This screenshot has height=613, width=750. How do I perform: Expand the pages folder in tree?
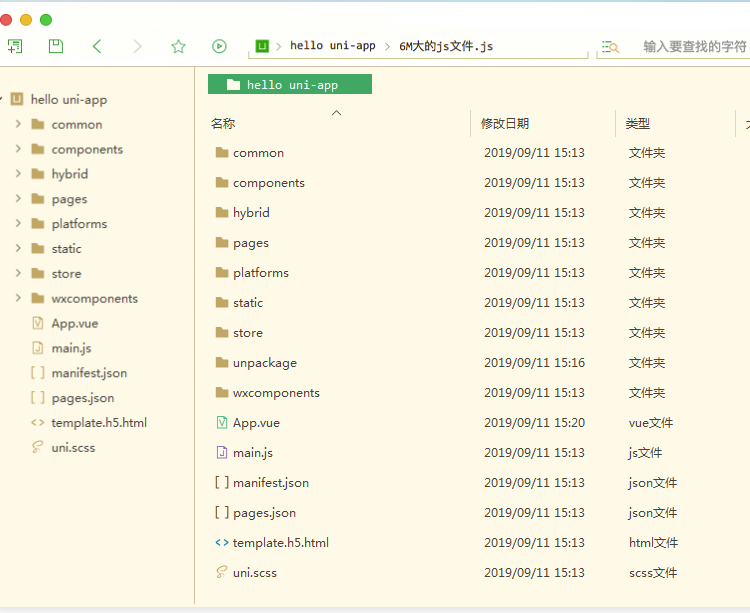coord(18,199)
